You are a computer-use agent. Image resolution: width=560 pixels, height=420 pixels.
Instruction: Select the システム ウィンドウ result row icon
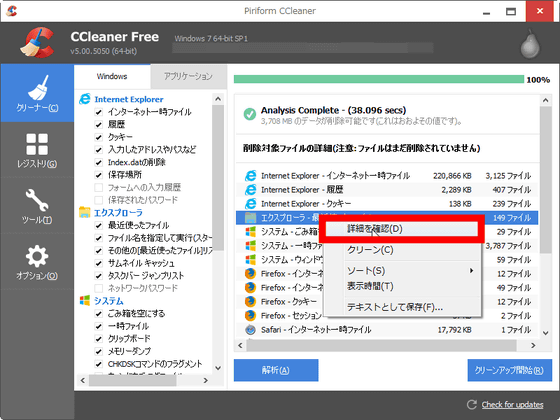click(x=250, y=260)
